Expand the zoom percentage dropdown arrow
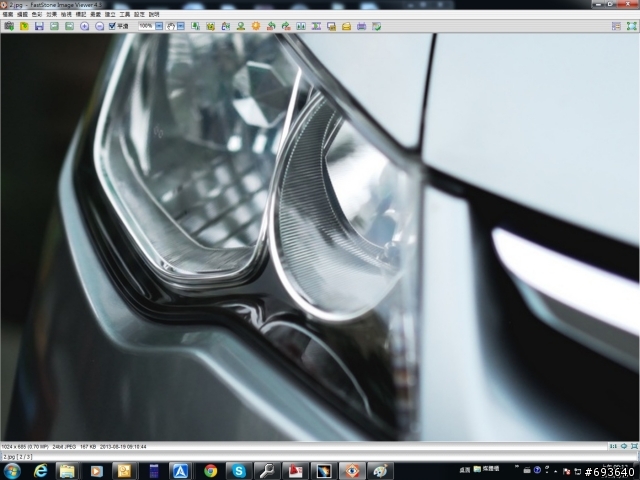This screenshot has height=480, width=640. 159,25
